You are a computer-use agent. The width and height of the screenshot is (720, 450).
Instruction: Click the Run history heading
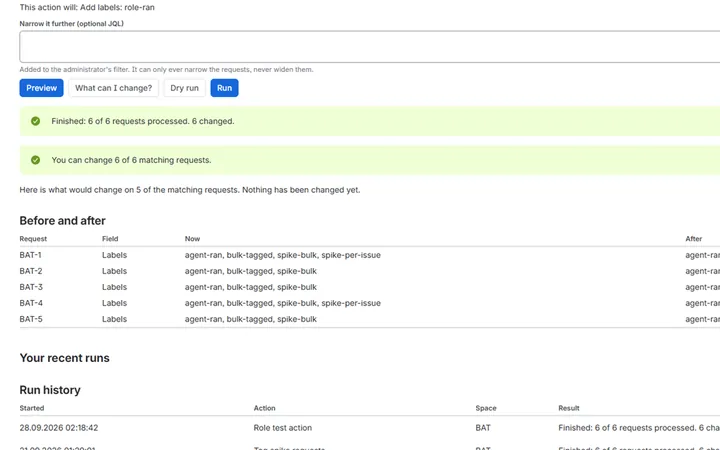coord(50,390)
